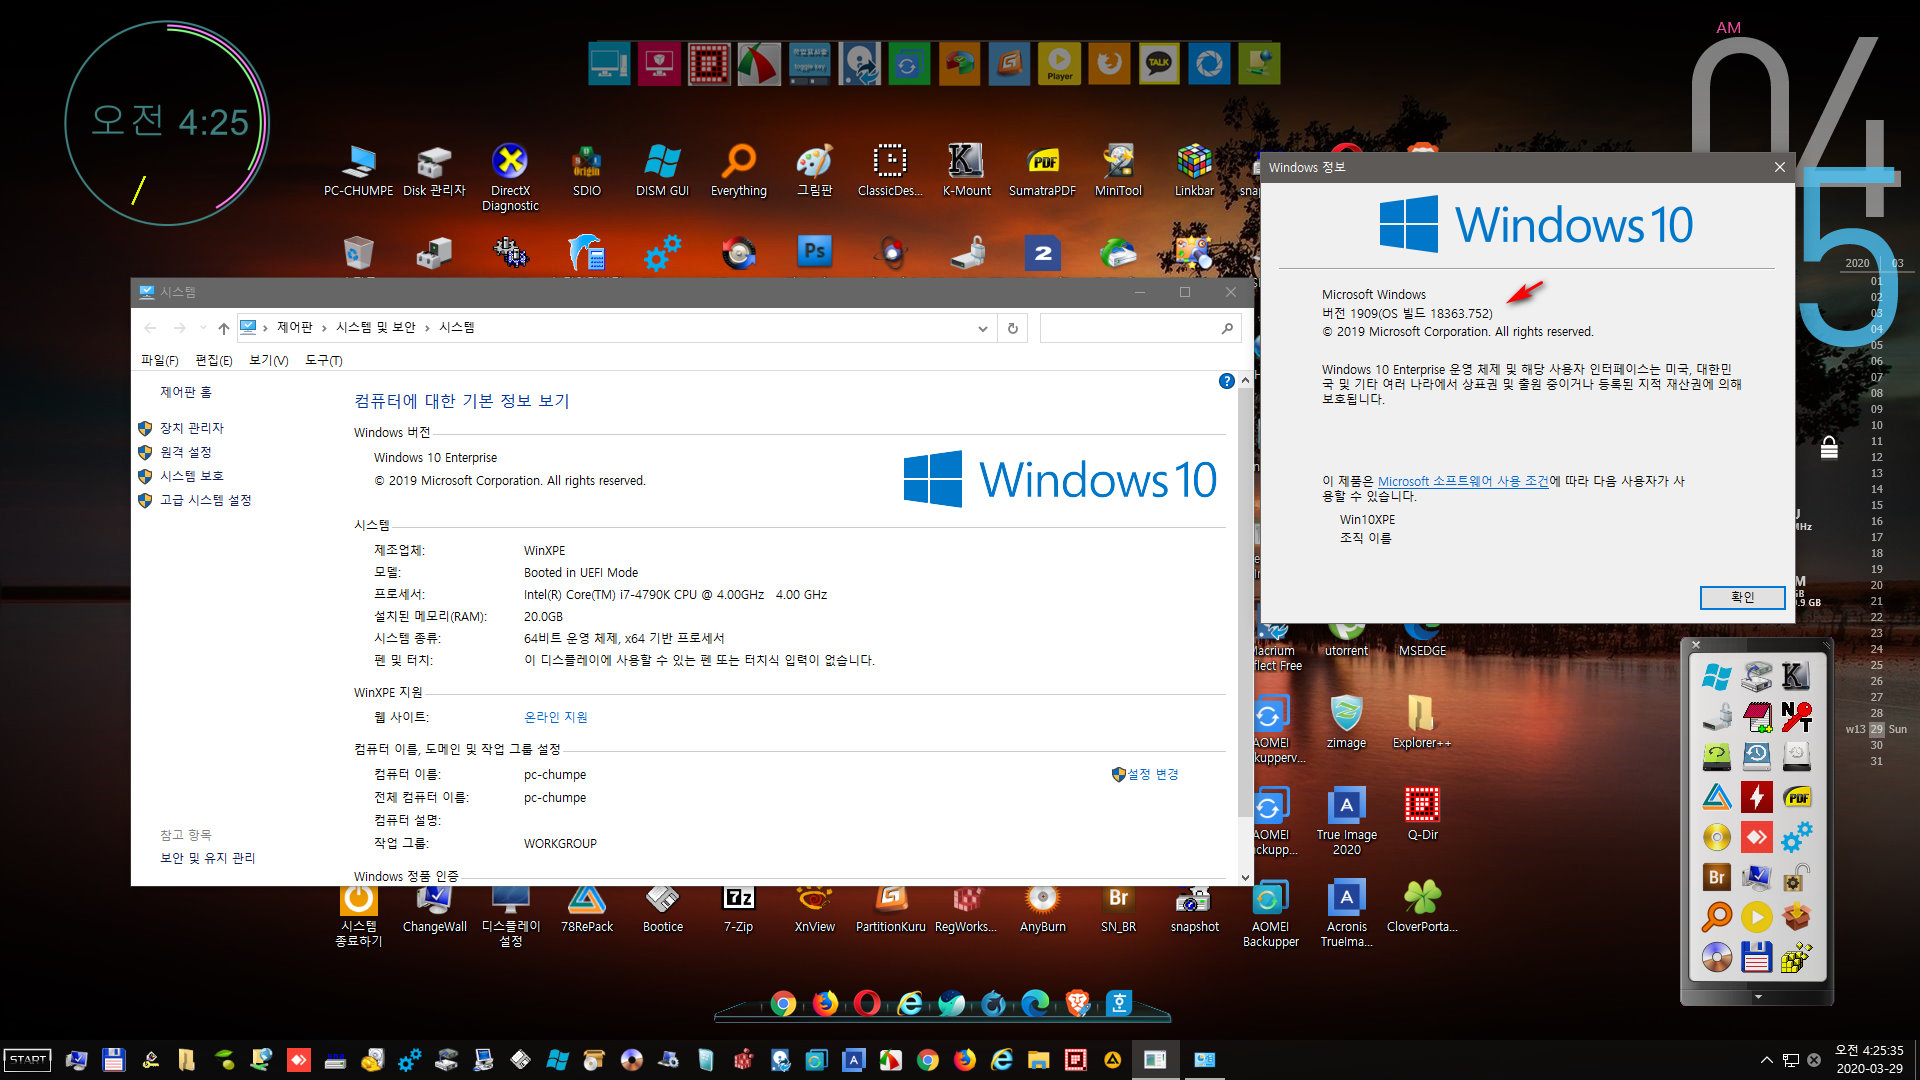The image size is (1920, 1080).
Task: Open 장치 관리자 link
Action: point(192,428)
